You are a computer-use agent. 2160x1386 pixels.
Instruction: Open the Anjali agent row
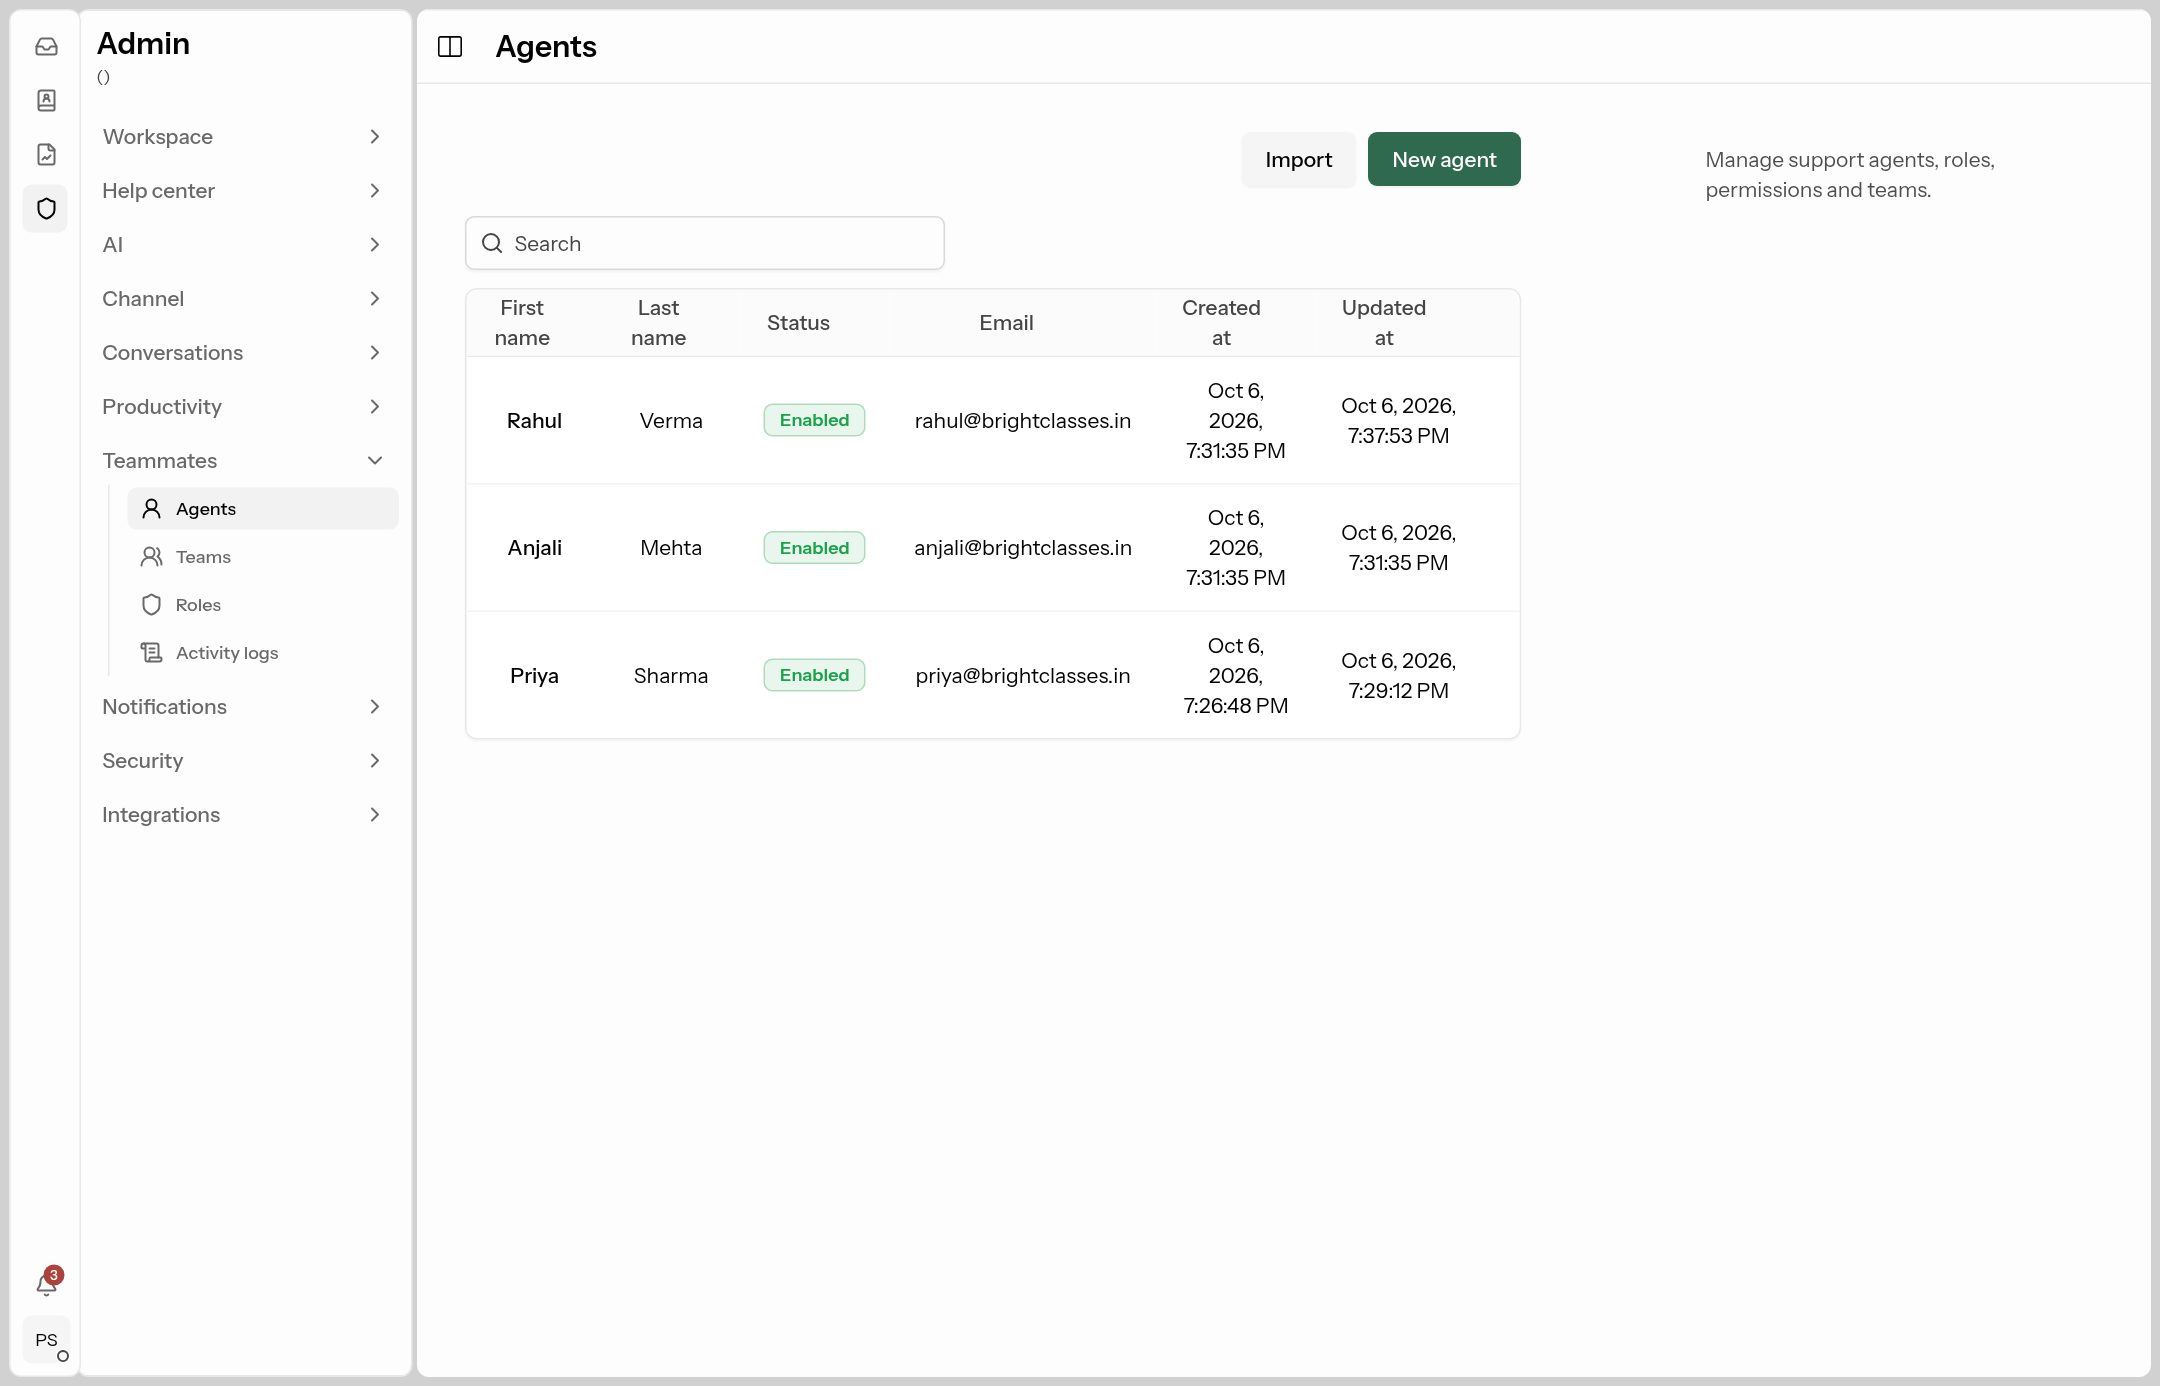(993, 548)
